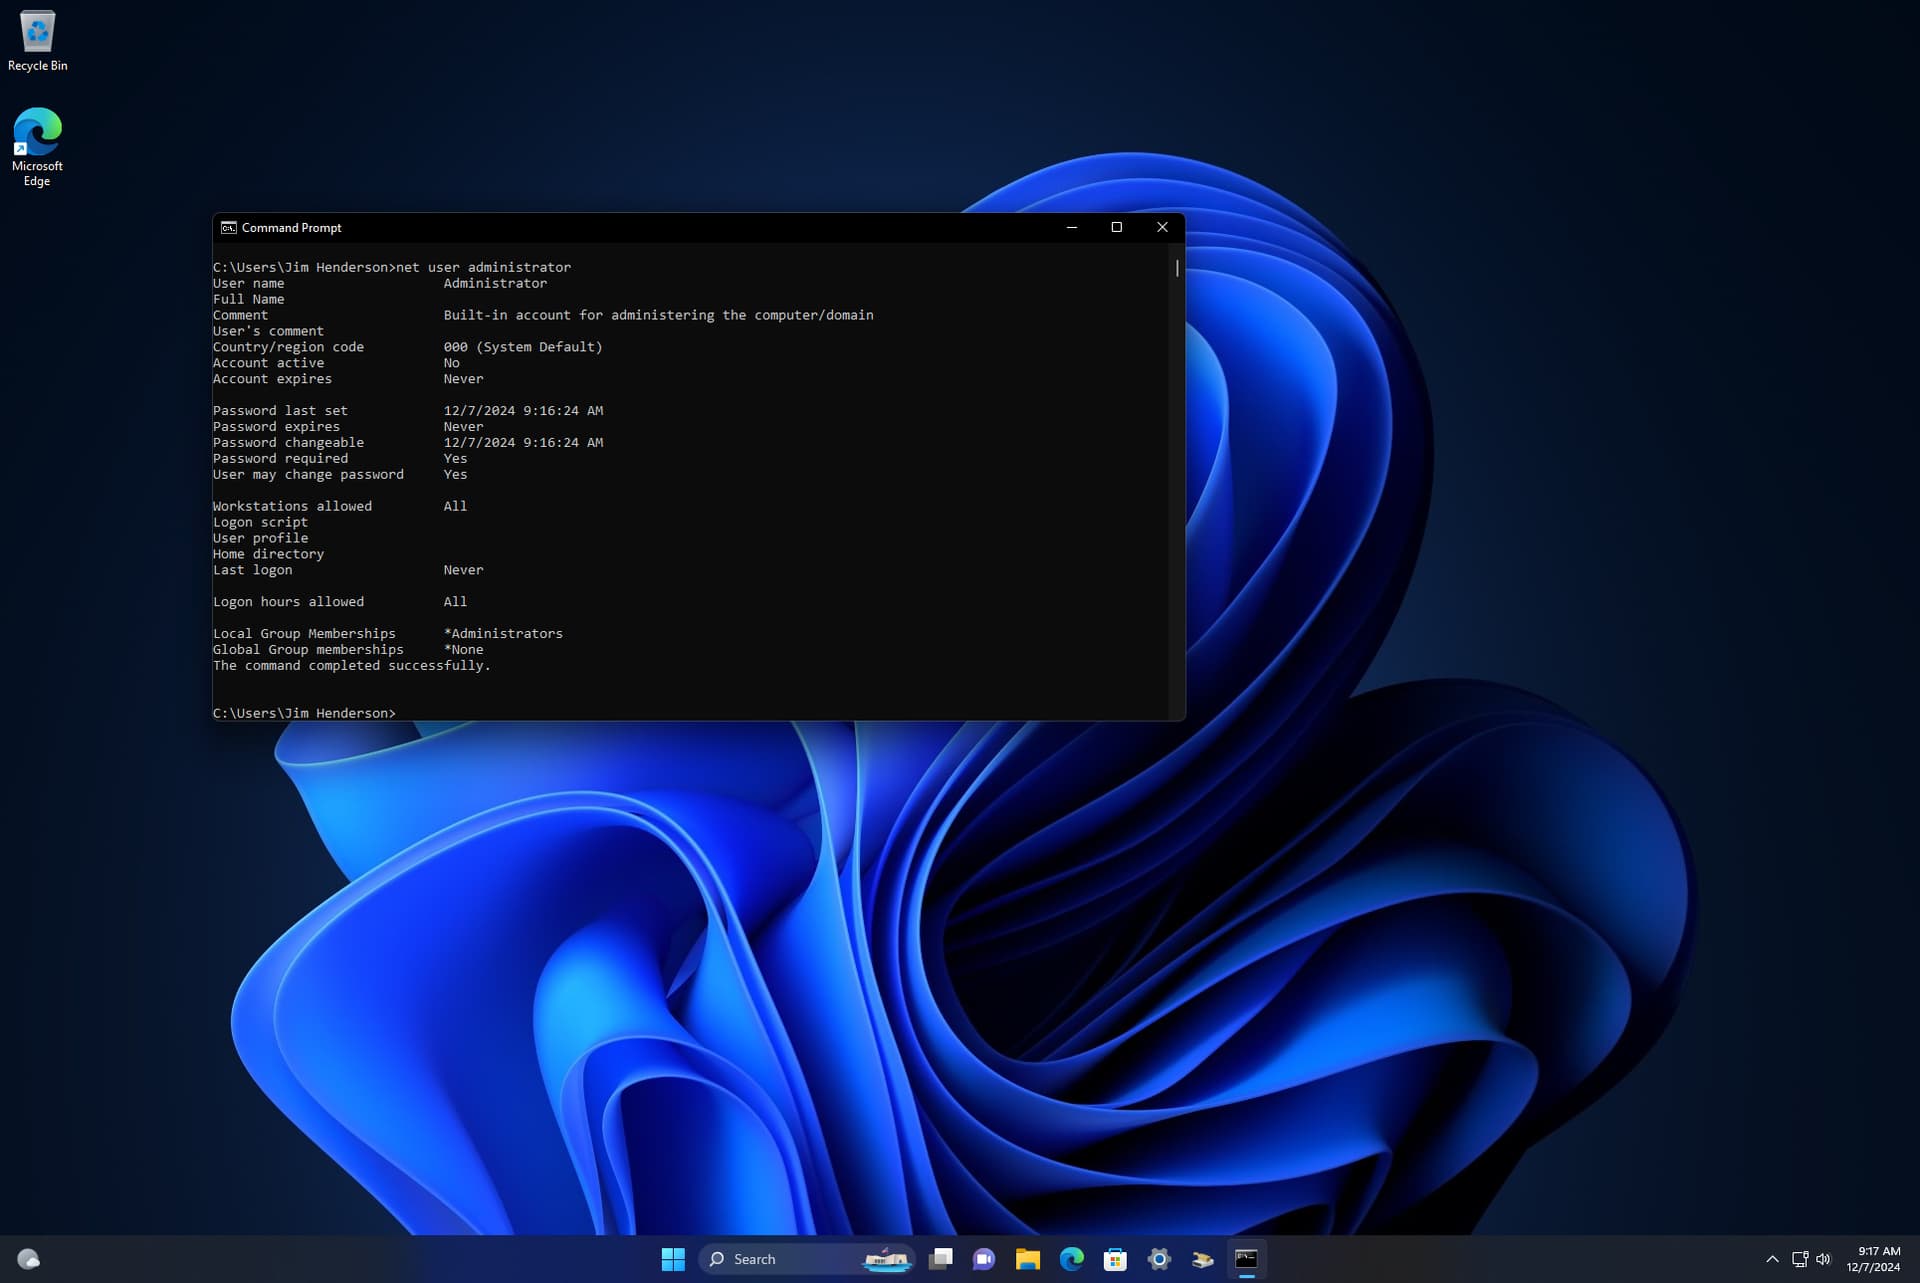
Task: Click the weather widgets taskbar icon
Action: [28, 1259]
